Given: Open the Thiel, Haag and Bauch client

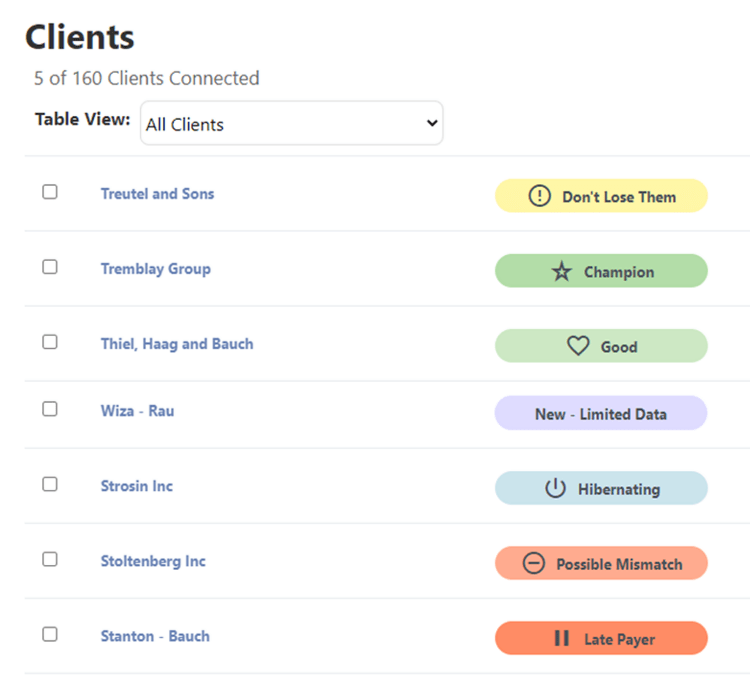Looking at the screenshot, I should (x=177, y=344).
